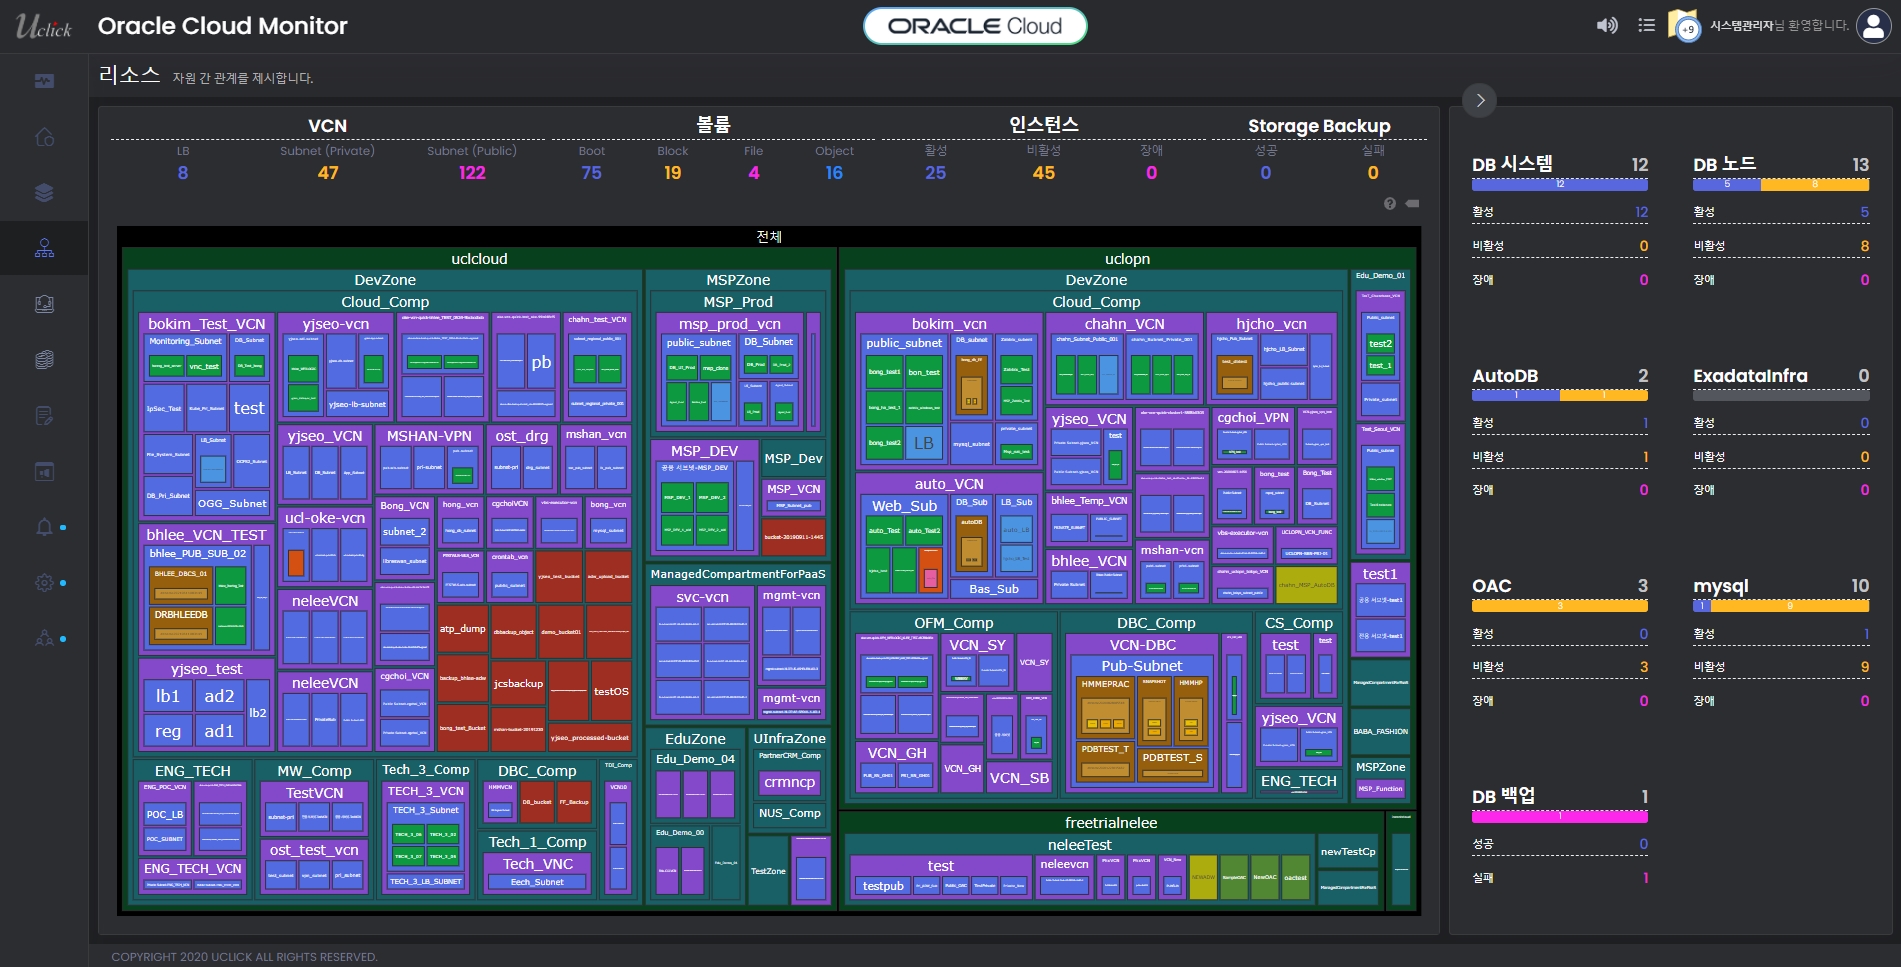Click the Uclick logo link

[x=43, y=27]
